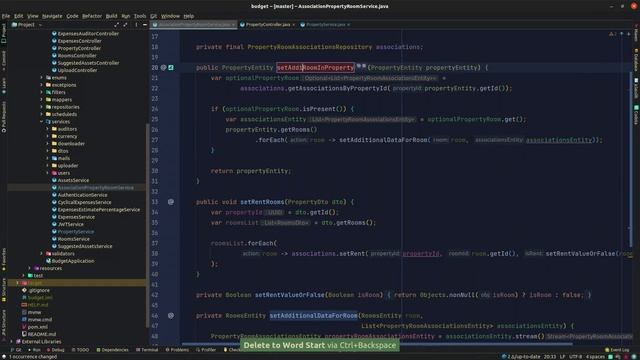
Task: Expand the enums folder
Action: point(41,78)
